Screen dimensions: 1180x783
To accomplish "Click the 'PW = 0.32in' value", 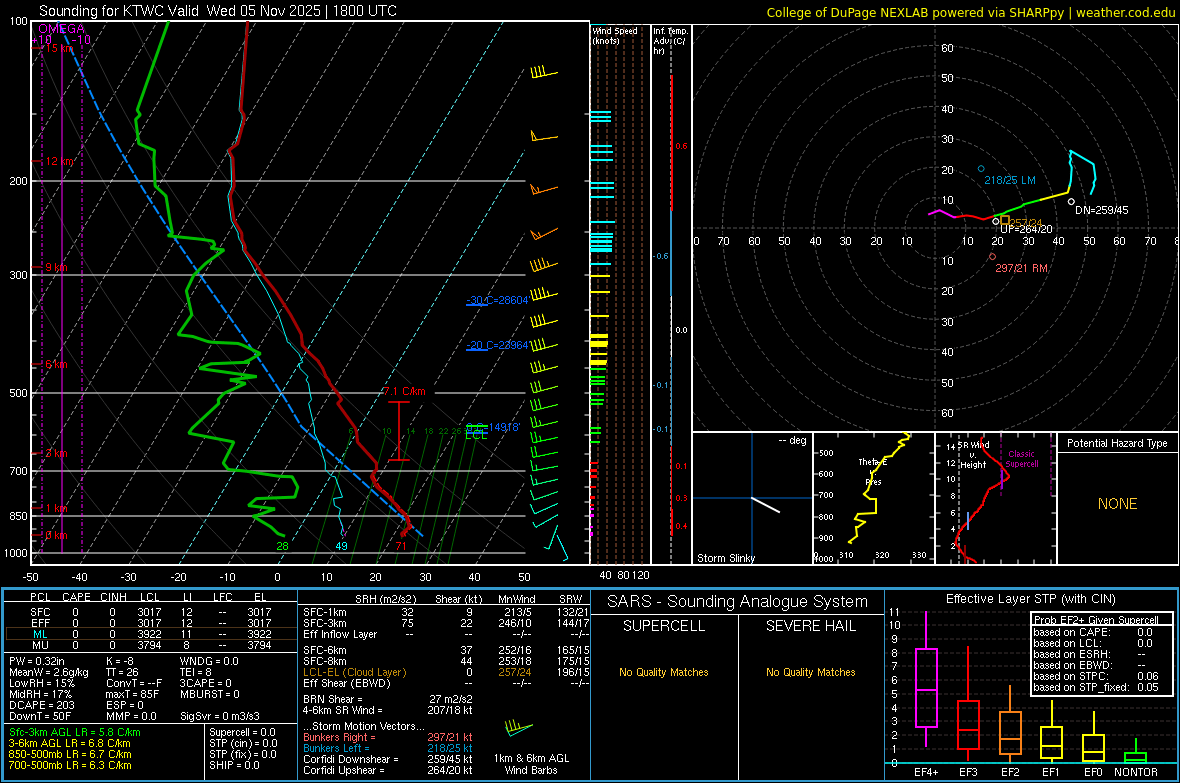I will tap(38, 661).
